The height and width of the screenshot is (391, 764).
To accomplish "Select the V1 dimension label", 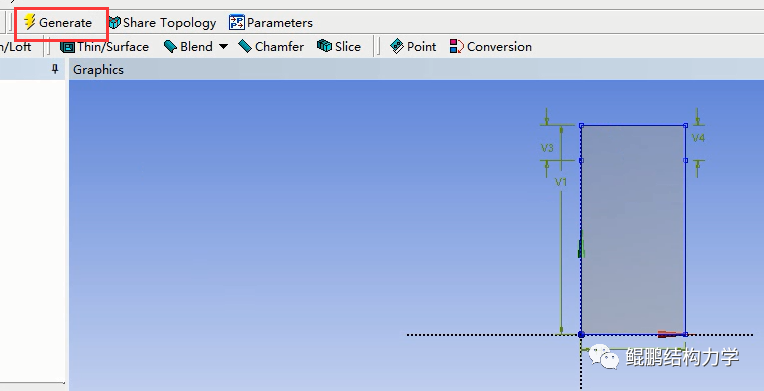I will pyautogui.click(x=561, y=182).
